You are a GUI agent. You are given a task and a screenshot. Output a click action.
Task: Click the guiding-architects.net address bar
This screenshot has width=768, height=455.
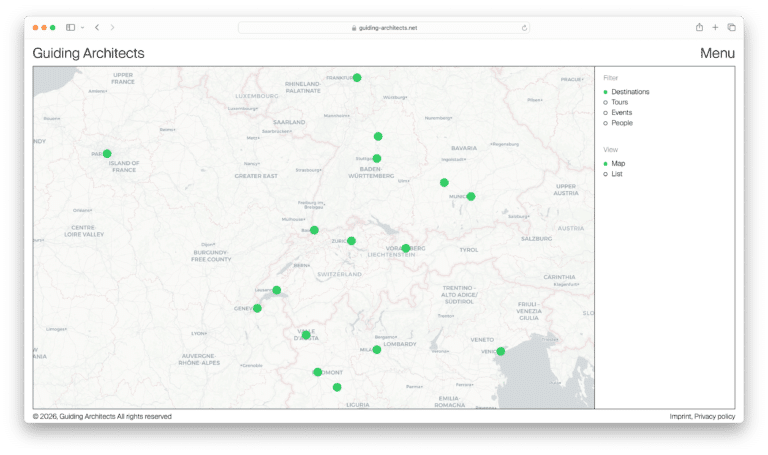(384, 28)
